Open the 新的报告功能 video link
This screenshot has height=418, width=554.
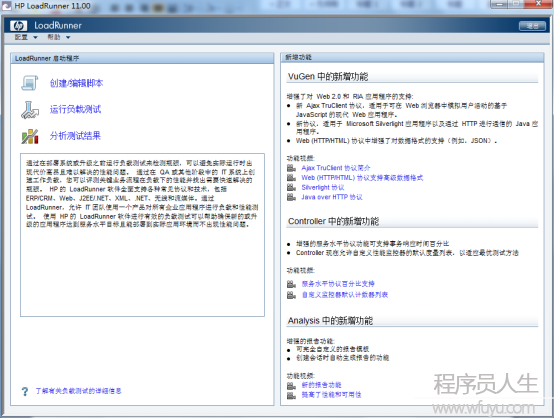point(322,385)
